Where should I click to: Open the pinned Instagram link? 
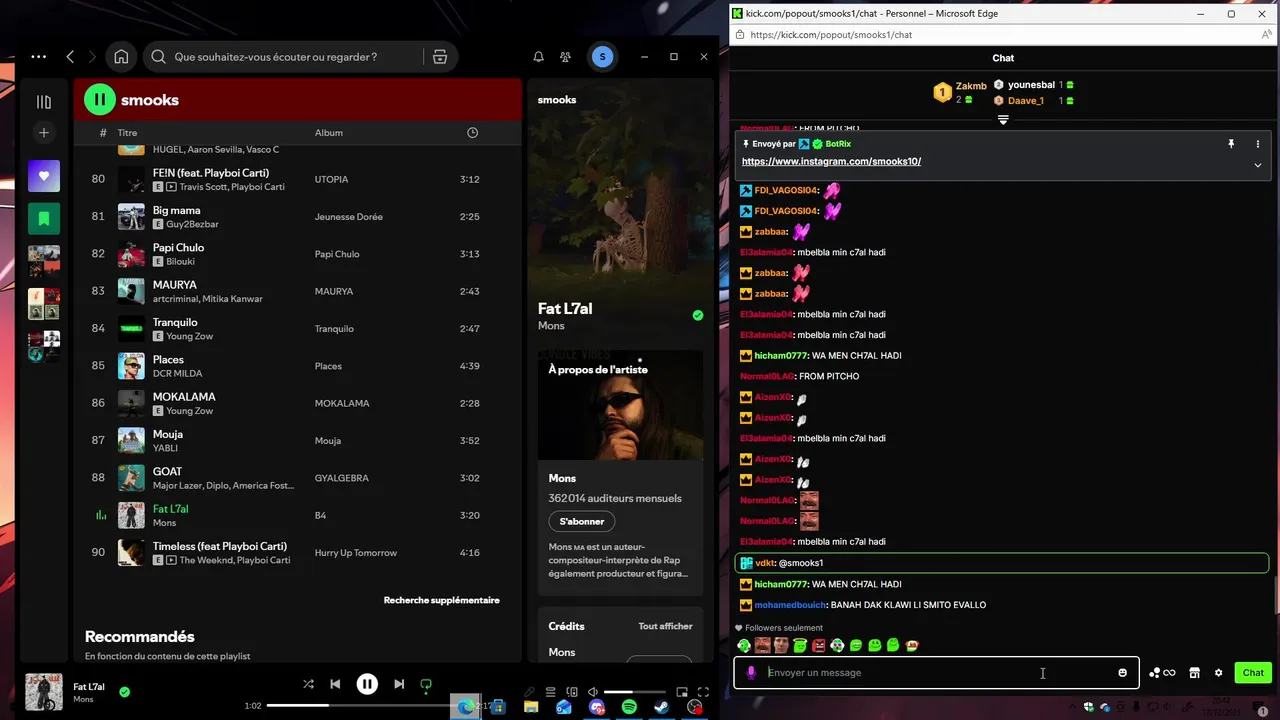(831, 161)
